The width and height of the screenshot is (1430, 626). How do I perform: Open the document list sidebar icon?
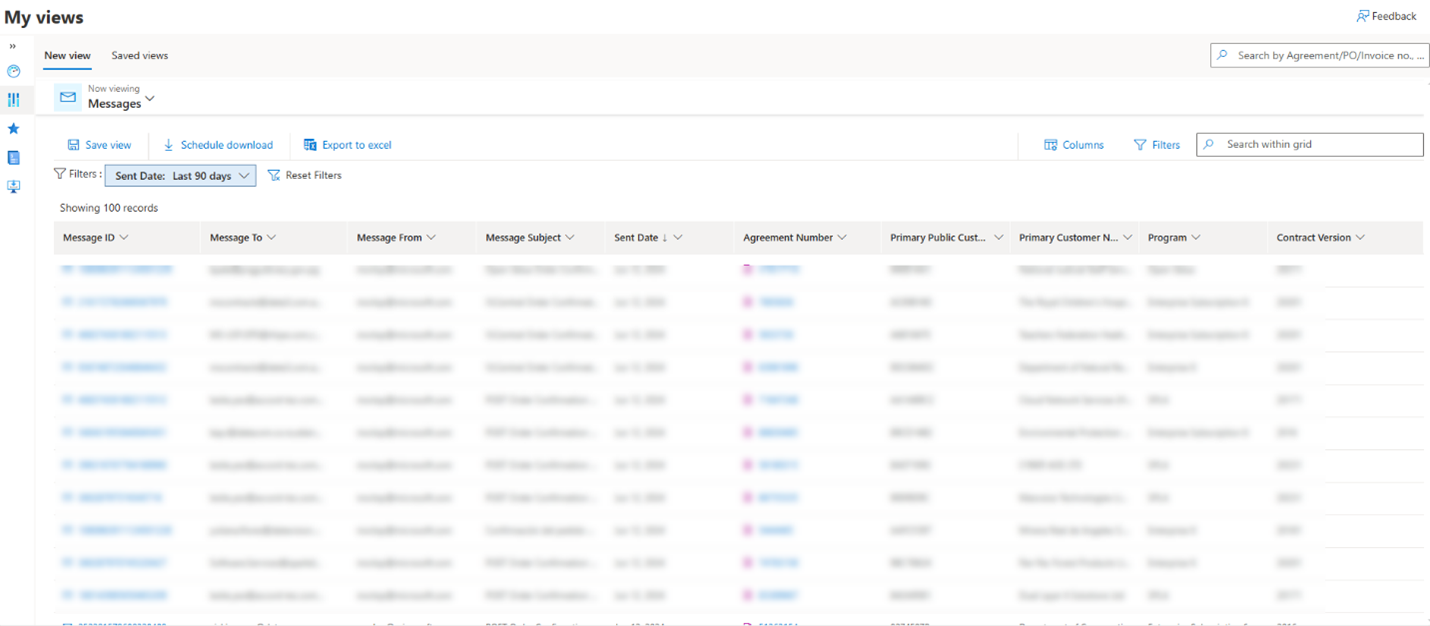click(x=13, y=158)
